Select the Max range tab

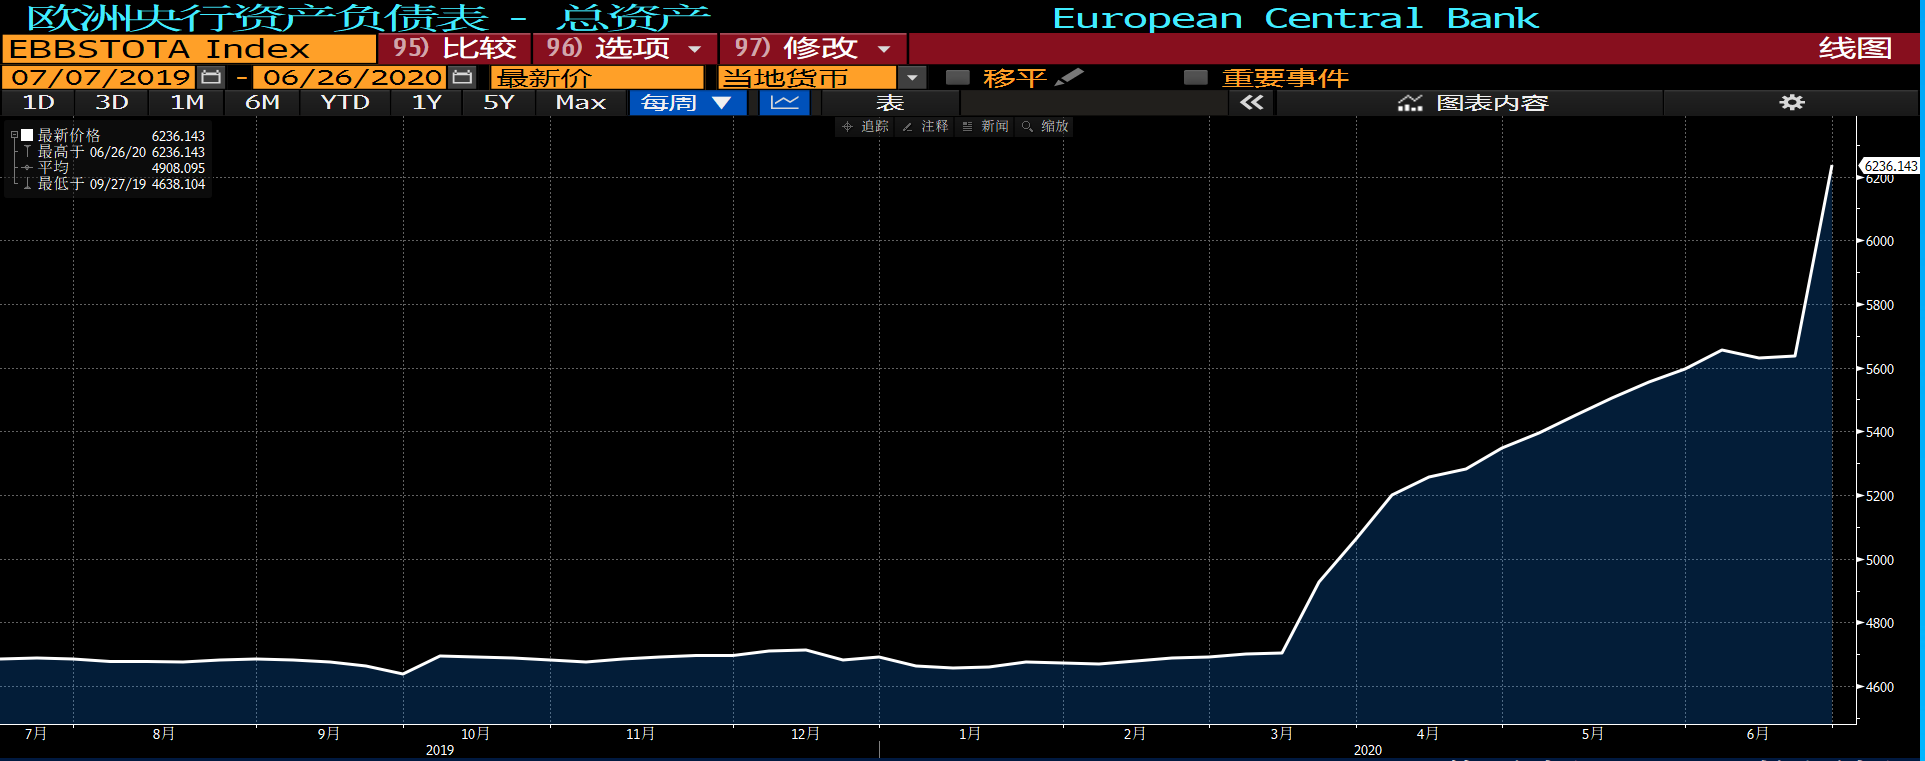pyautogui.click(x=581, y=102)
